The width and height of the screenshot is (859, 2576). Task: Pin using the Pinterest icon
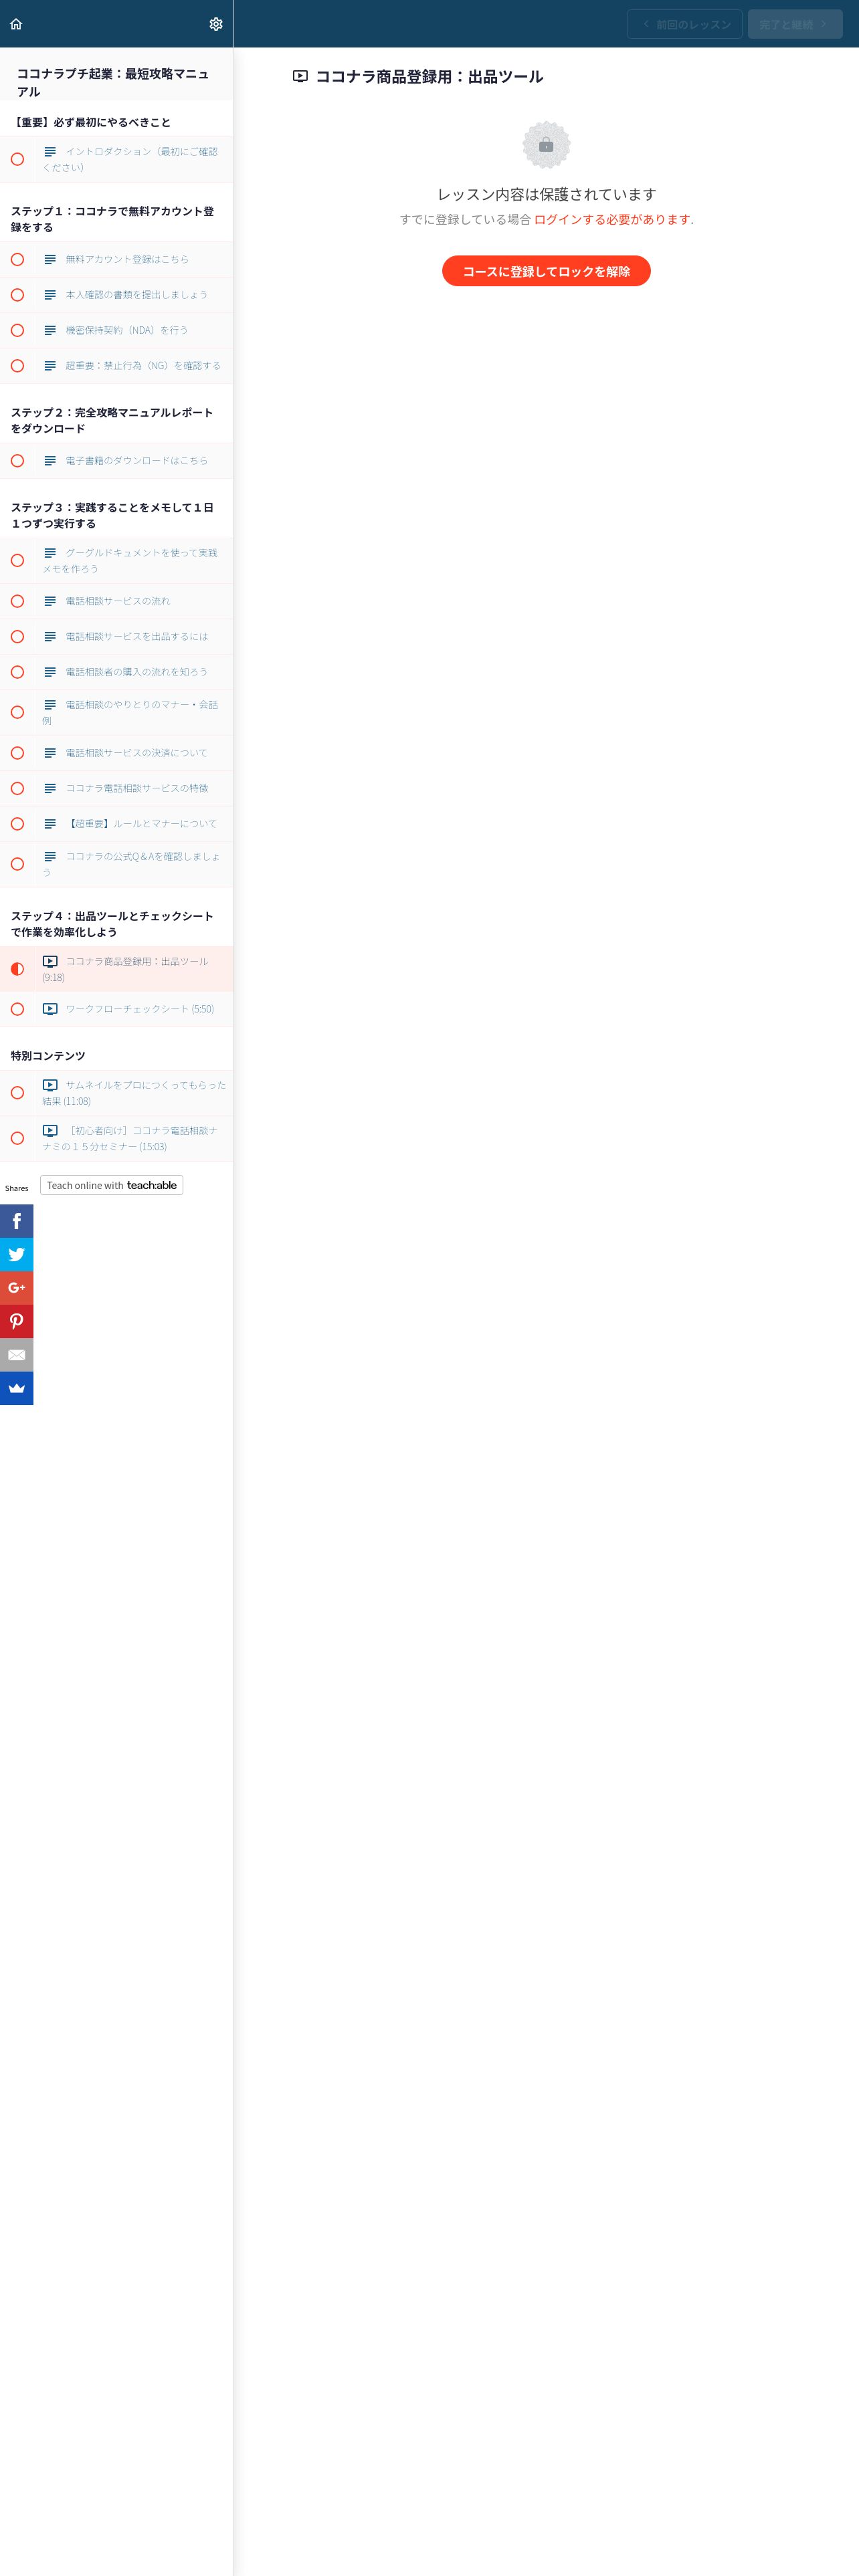[17, 1321]
